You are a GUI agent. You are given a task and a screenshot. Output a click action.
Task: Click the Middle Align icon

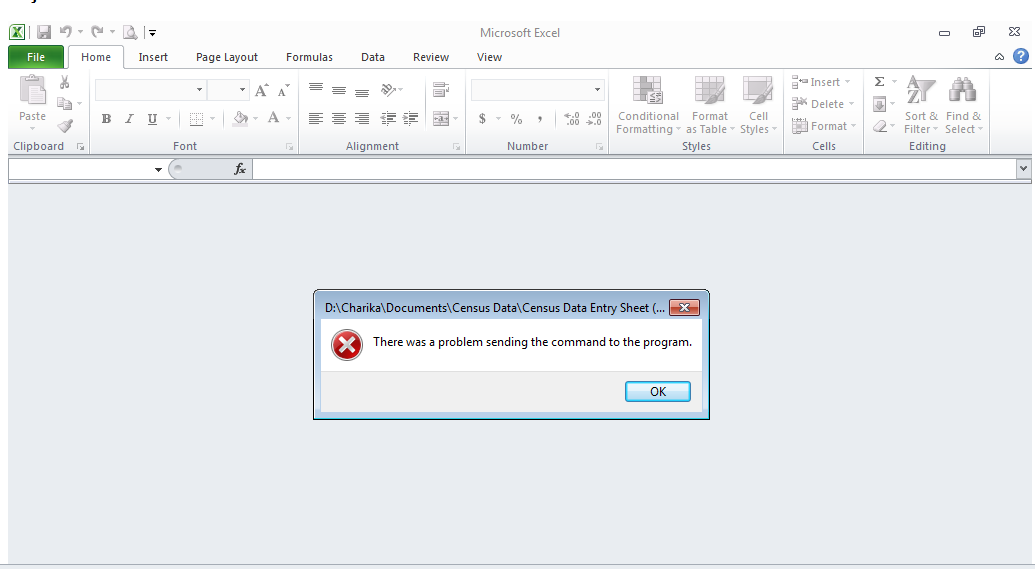pyautogui.click(x=339, y=90)
